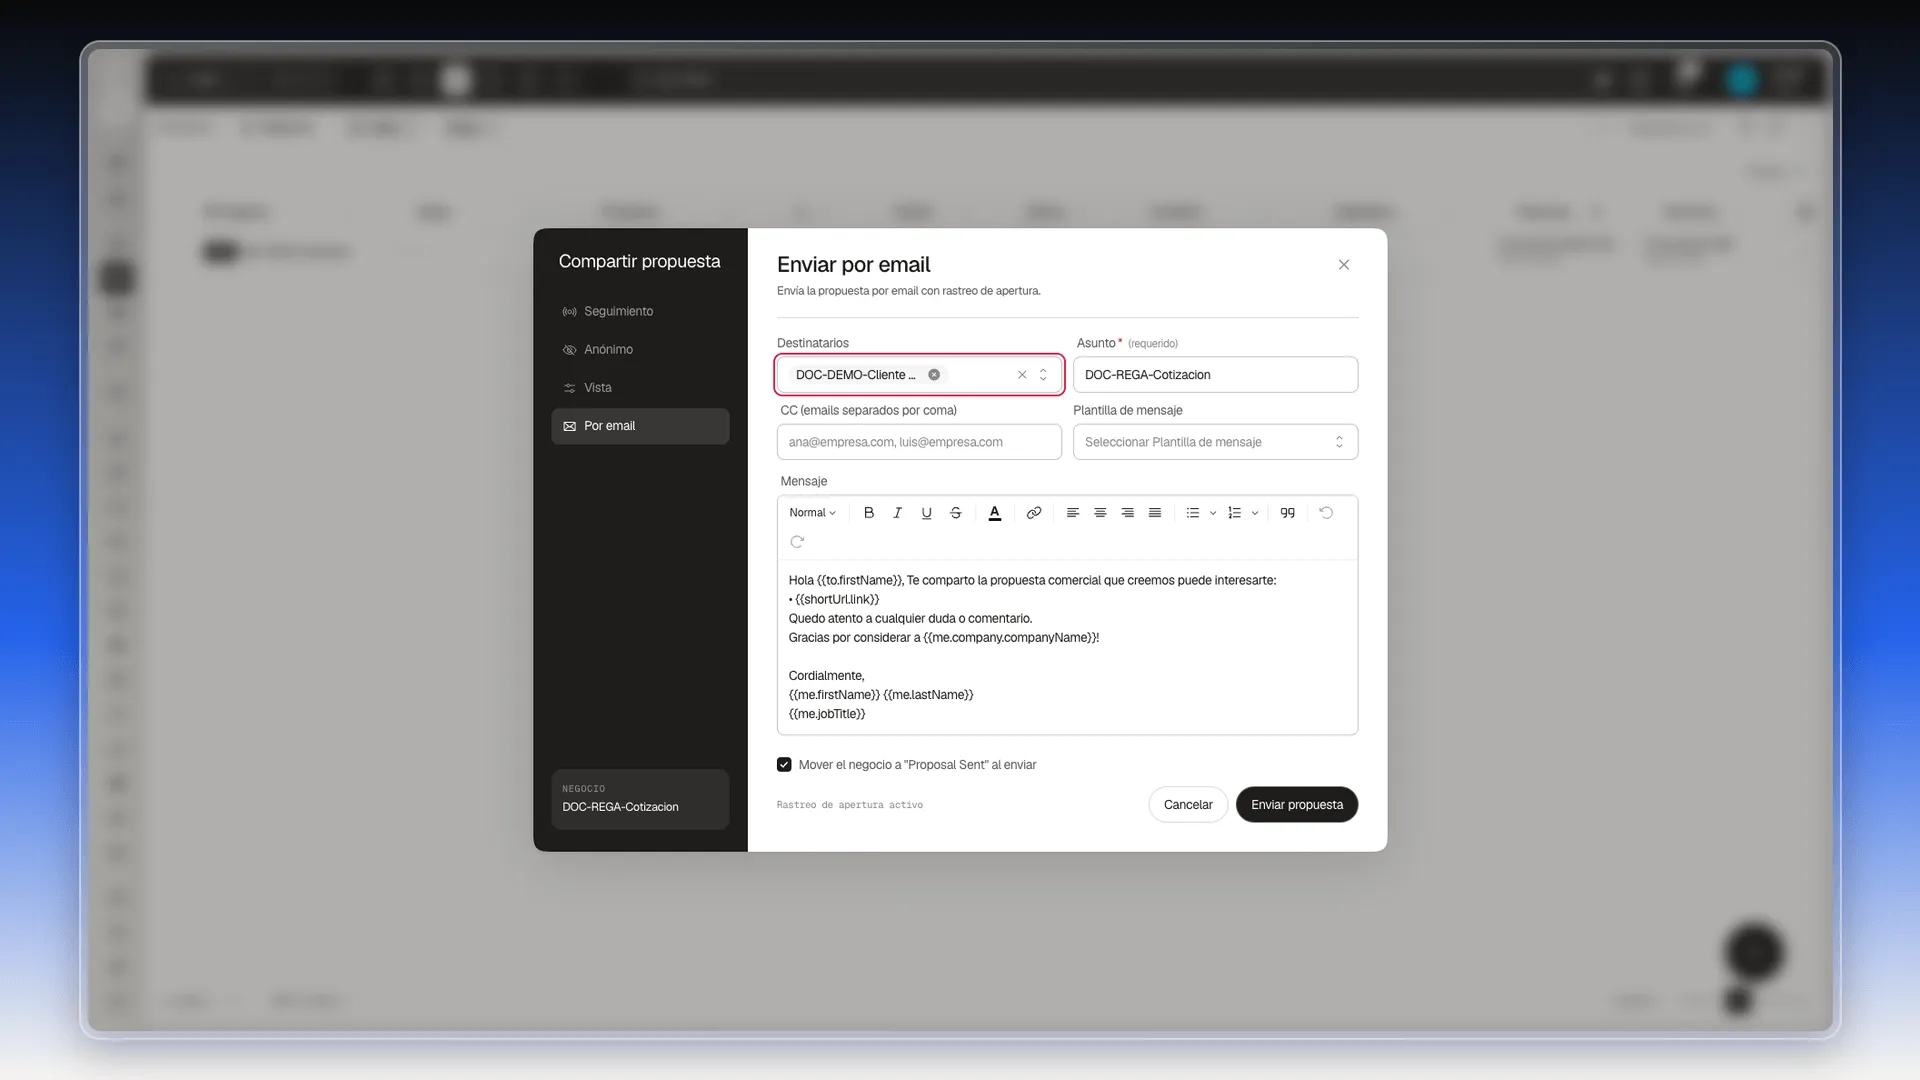
Task: Toggle move deal to Proposal Sent checkbox
Action: click(784, 765)
